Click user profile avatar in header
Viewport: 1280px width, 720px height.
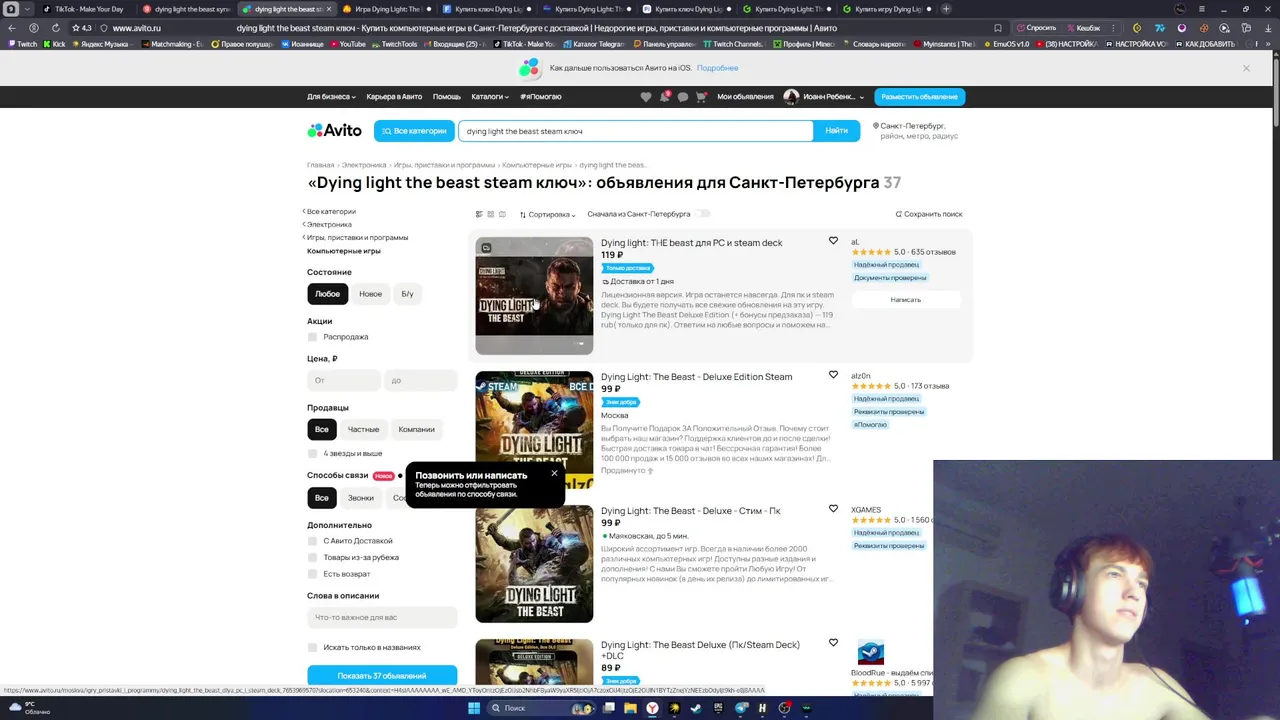tap(791, 97)
